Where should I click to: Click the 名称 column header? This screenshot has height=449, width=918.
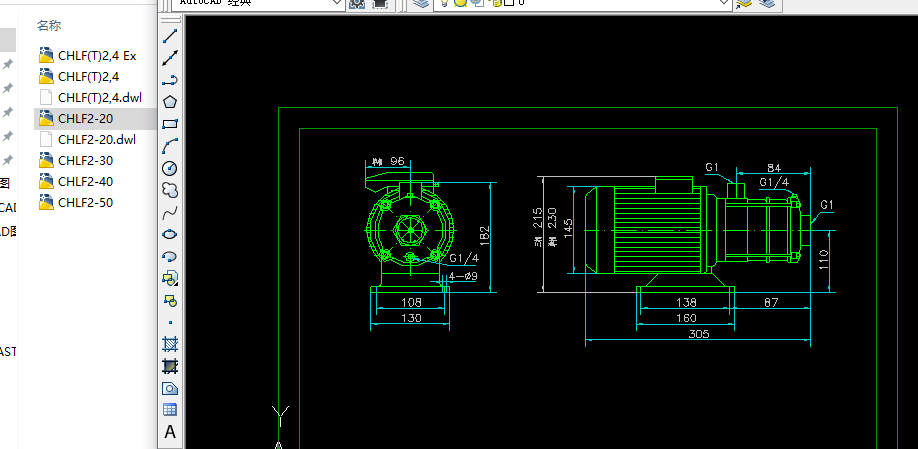coord(49,25)
